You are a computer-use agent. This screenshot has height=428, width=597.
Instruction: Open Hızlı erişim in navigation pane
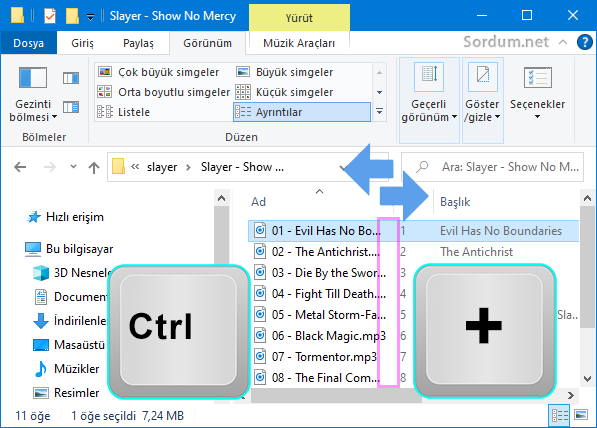click(65, 217)
